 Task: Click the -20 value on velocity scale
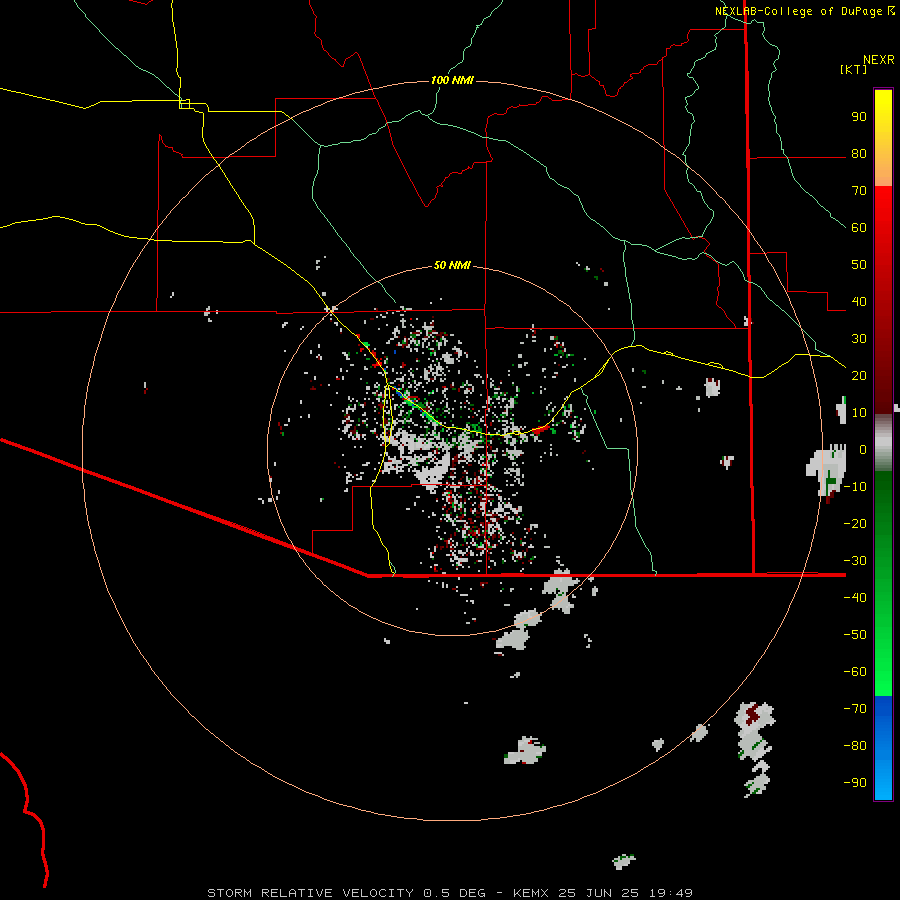(855, 524)
